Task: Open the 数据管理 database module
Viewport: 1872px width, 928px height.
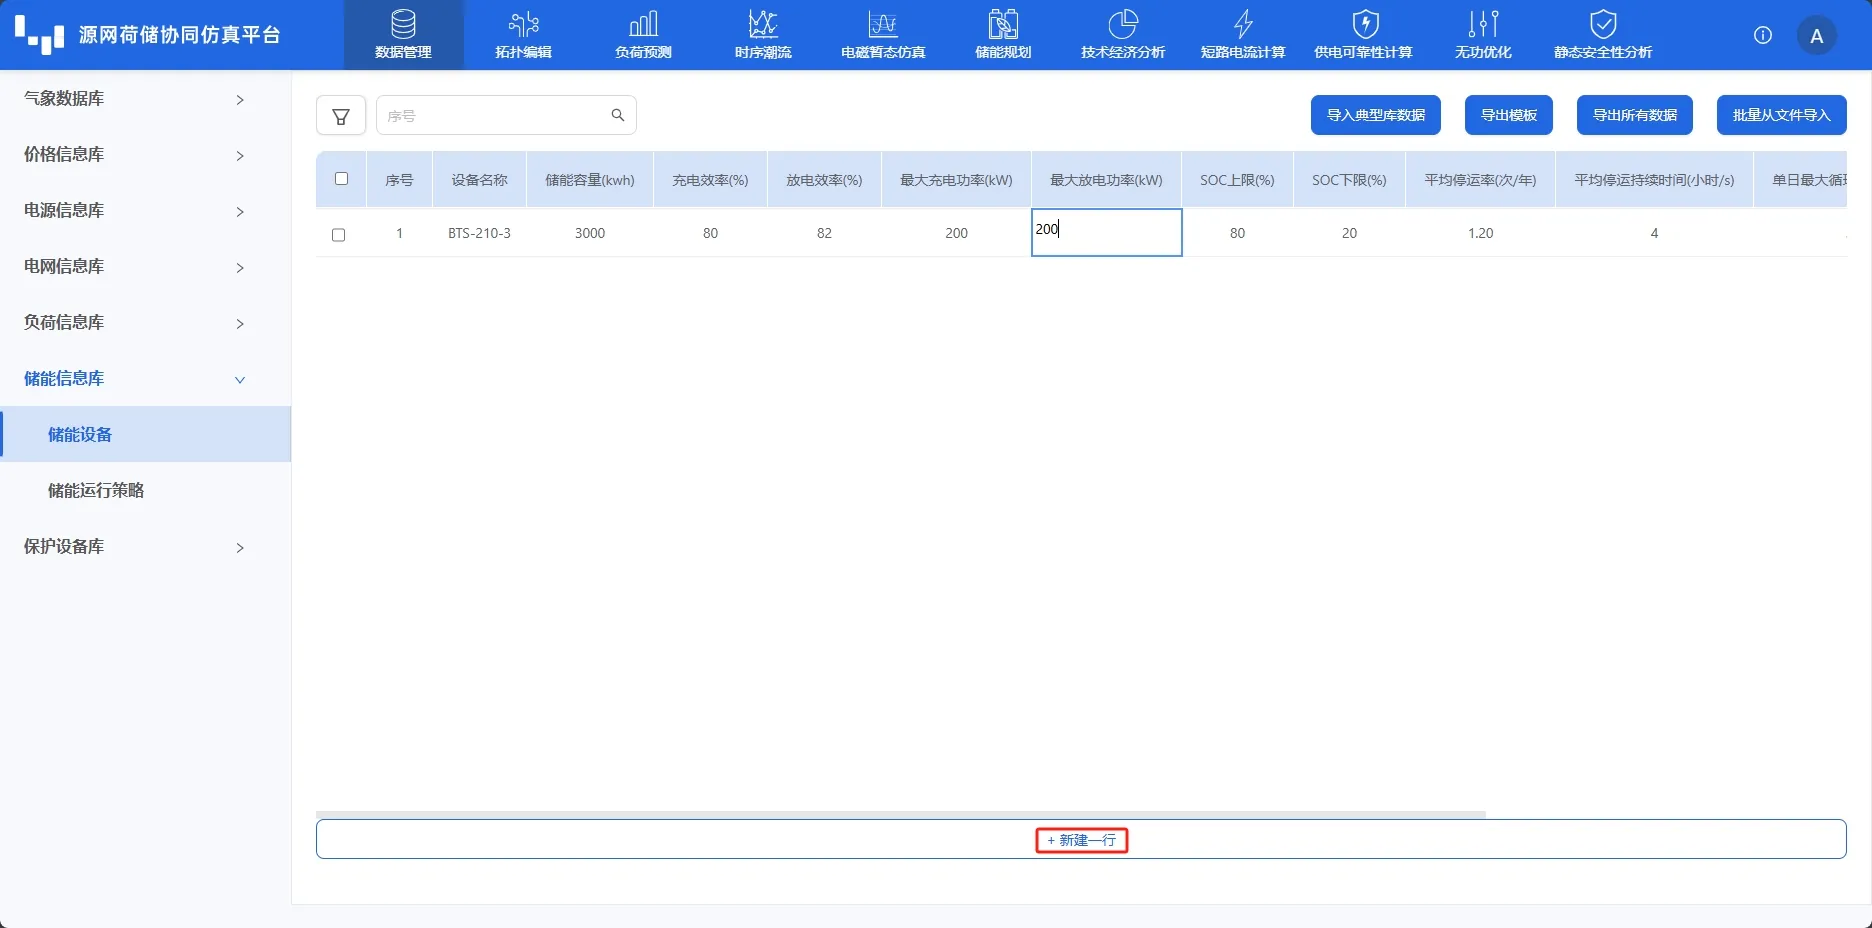Action: tap(403, 35)
